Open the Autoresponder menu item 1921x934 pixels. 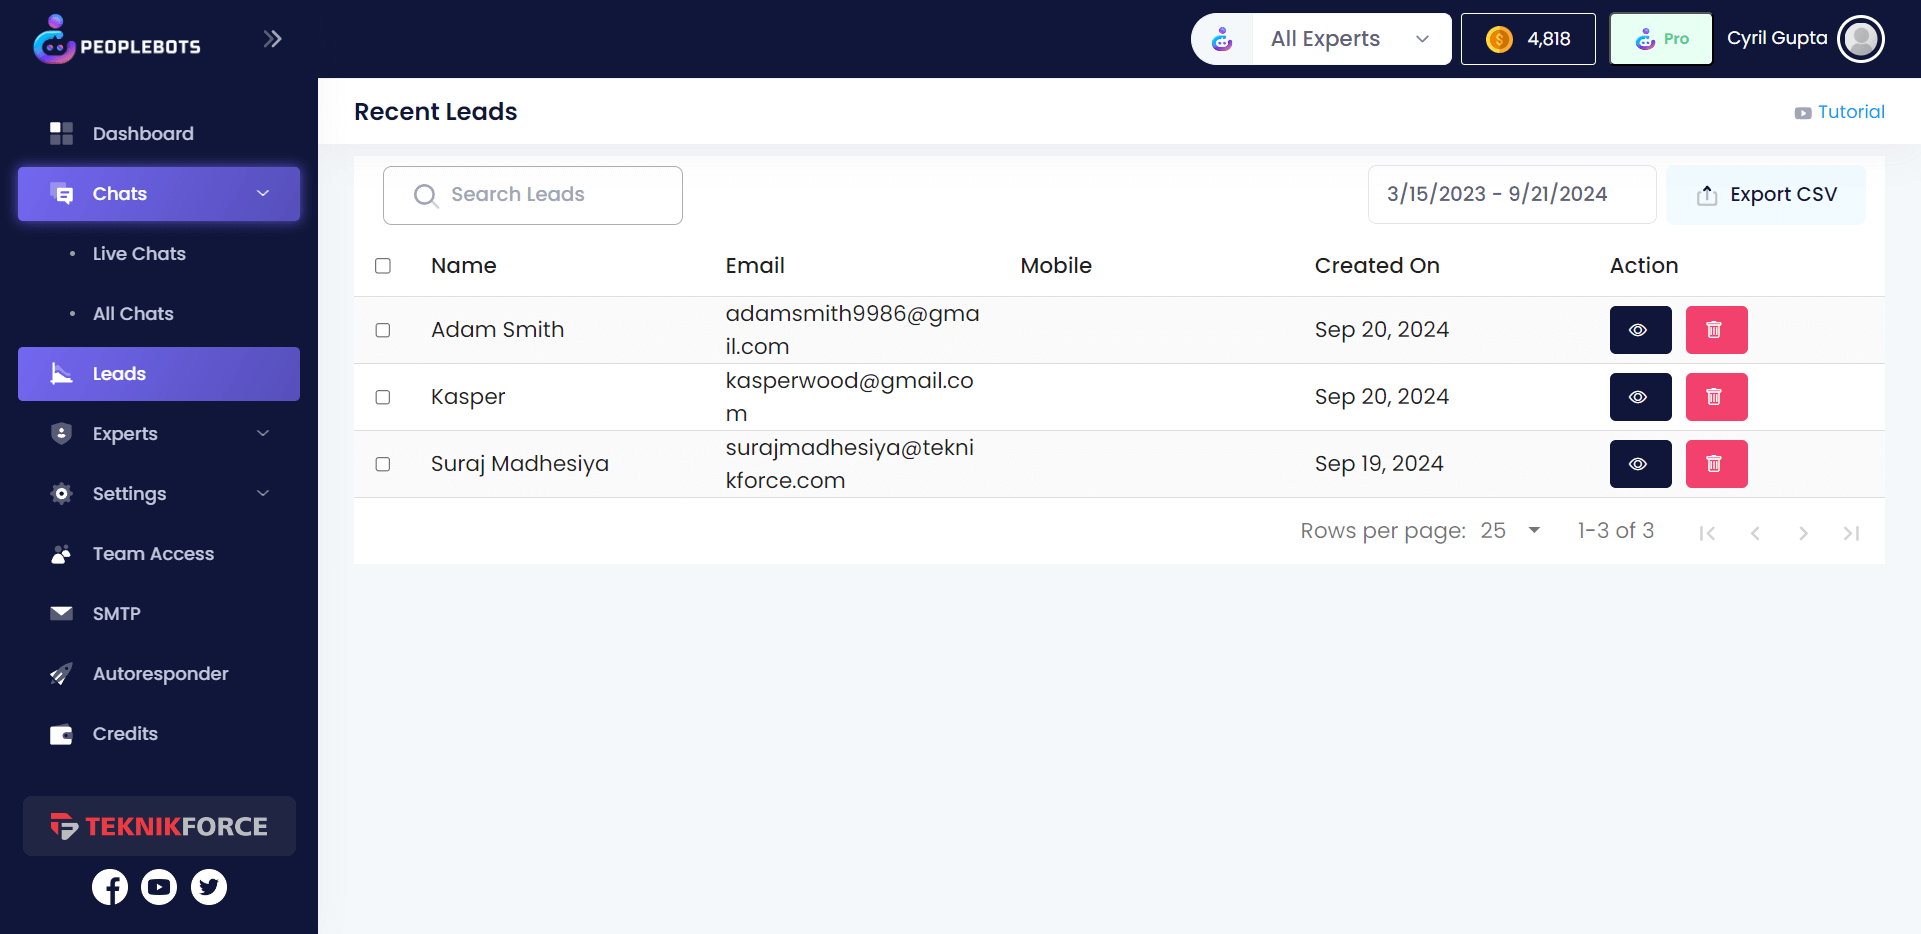[x=160, y=674]
